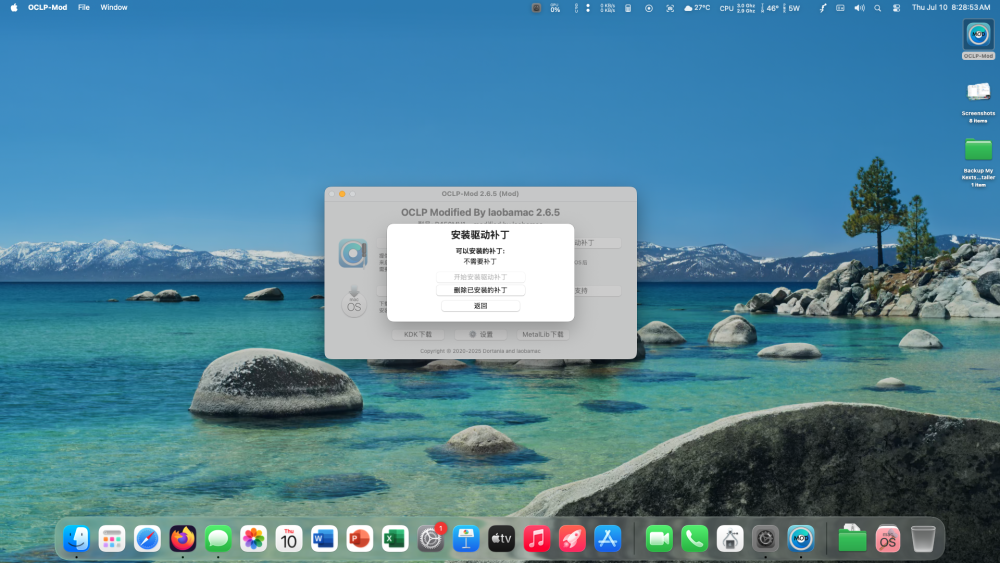Launch Microsoft Word from the Dock
The width and height of the screenshot is (1000, 563).
click(324, 539)
